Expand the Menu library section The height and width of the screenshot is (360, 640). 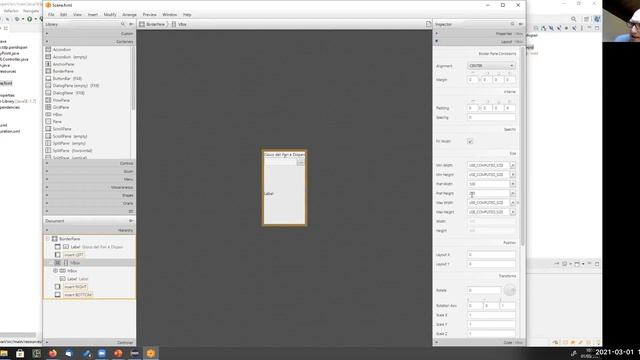point(89,179)
